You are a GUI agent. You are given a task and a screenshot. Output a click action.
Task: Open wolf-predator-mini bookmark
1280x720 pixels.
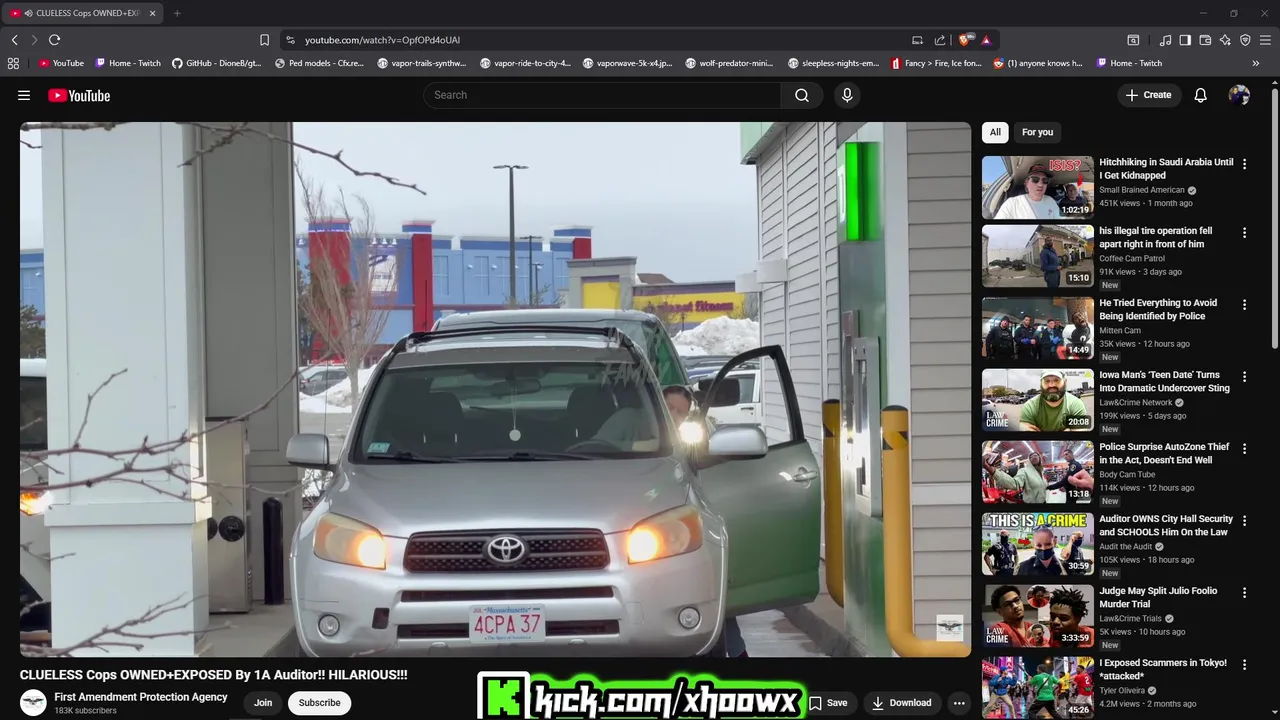730,63
